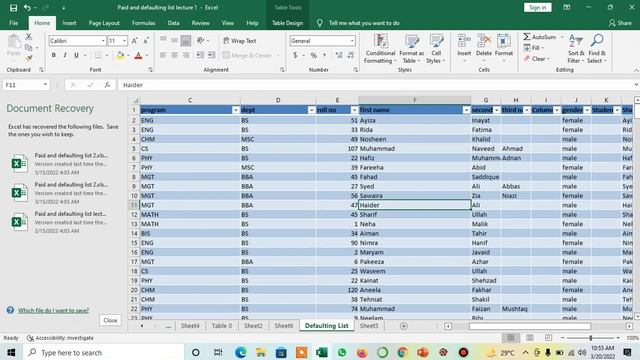
Task: Toggle Italic formatting
Action: [x=64, y=55]
